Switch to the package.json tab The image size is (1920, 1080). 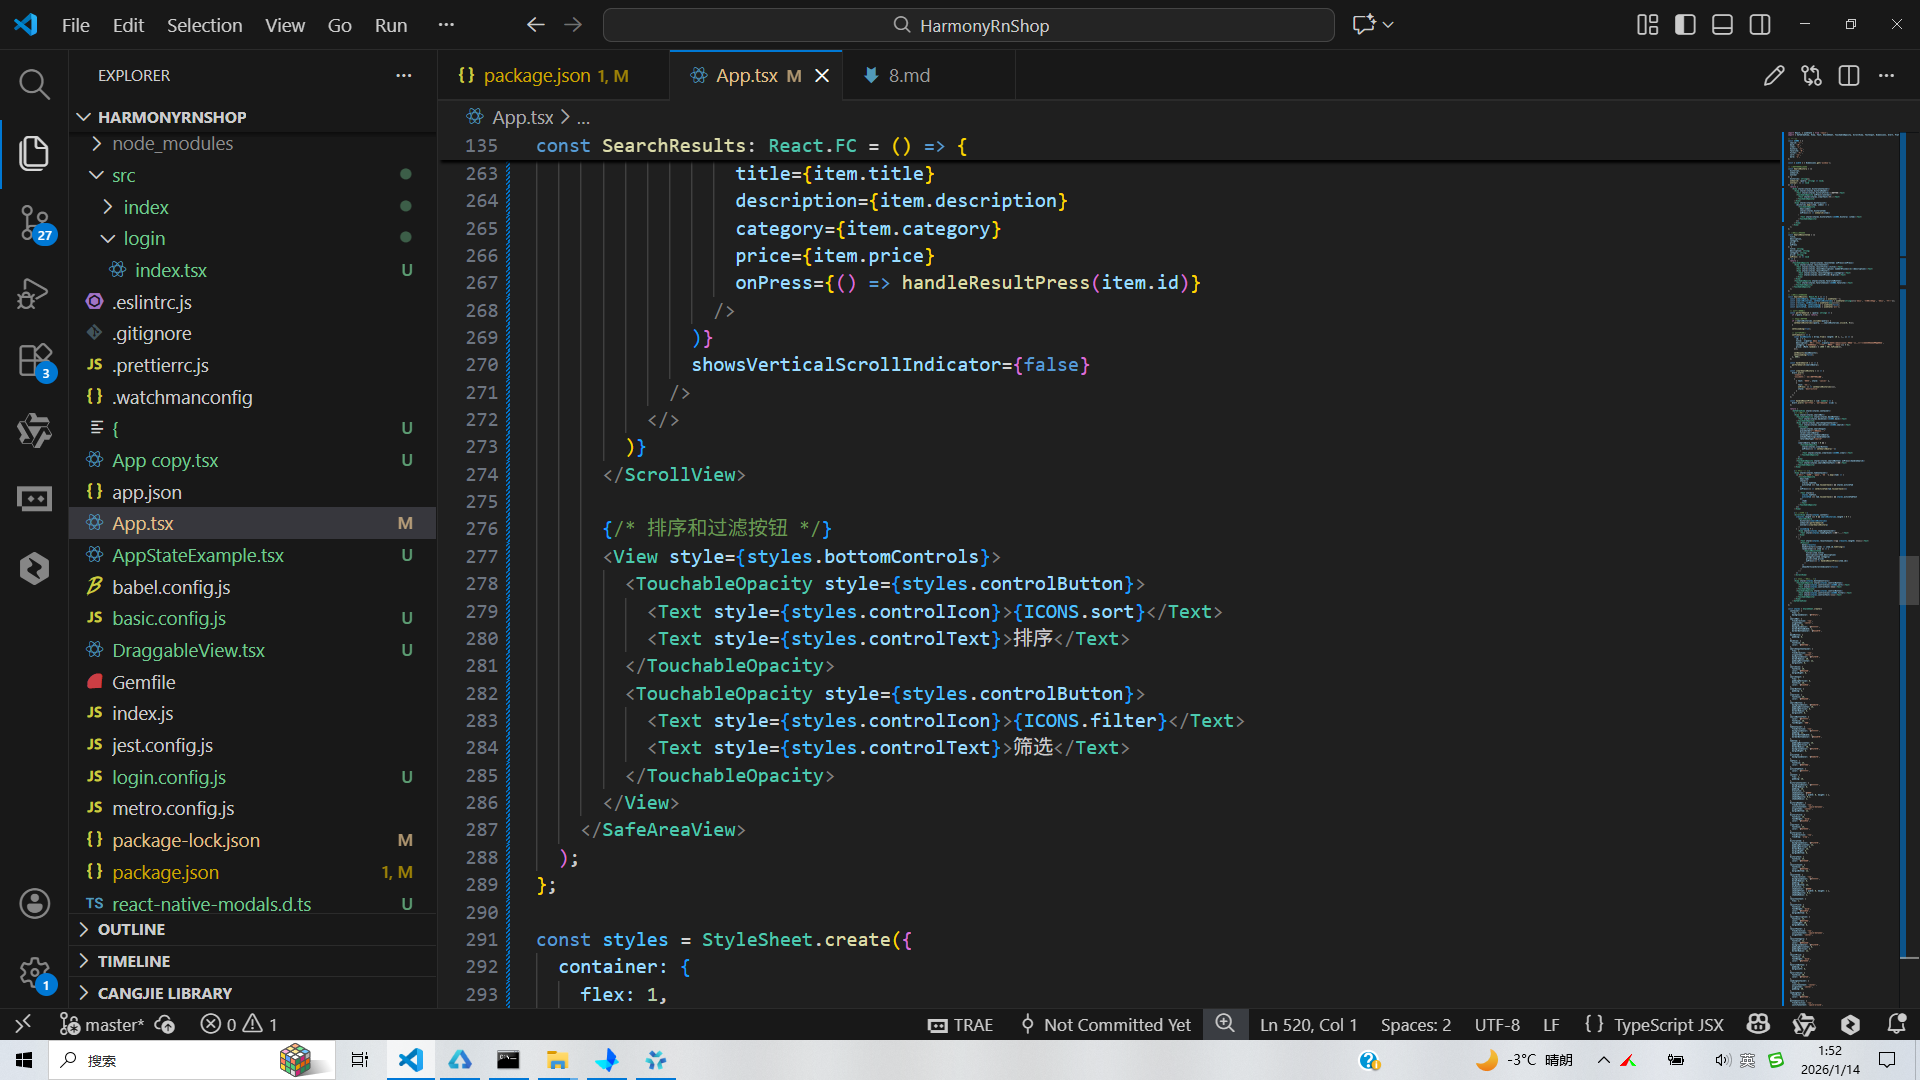[537, 76]
